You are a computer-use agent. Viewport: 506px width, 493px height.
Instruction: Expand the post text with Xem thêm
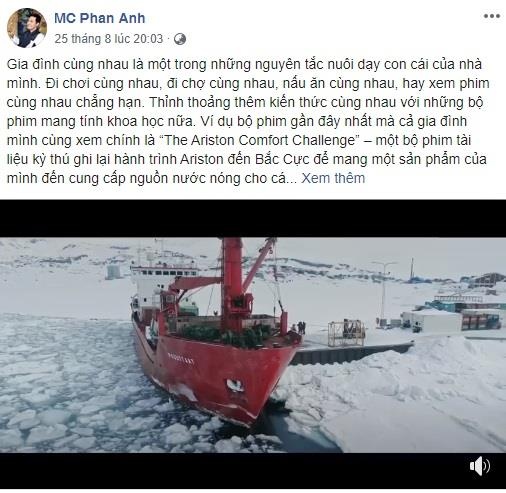pyautogui.click(x=333, y=178)
